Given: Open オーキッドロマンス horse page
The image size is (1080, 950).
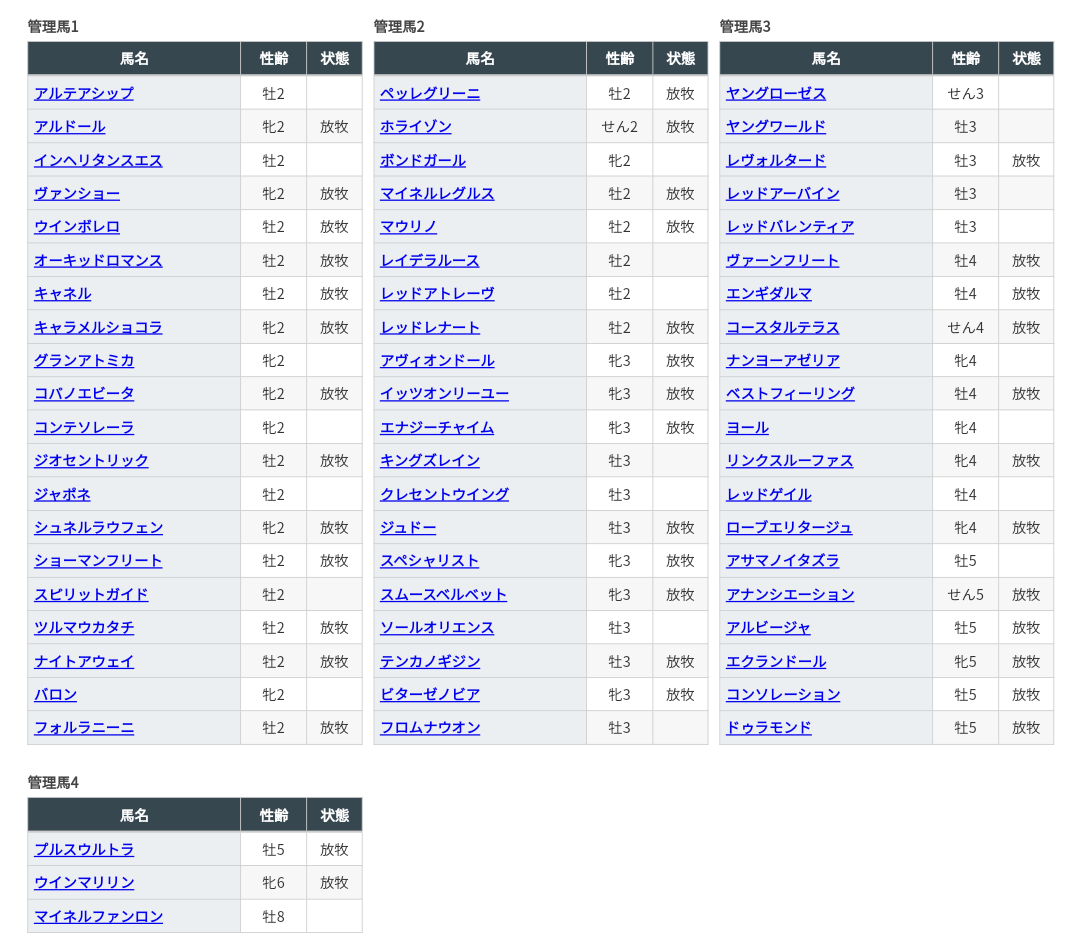Looking at the screenshot, I should [98, 260].
